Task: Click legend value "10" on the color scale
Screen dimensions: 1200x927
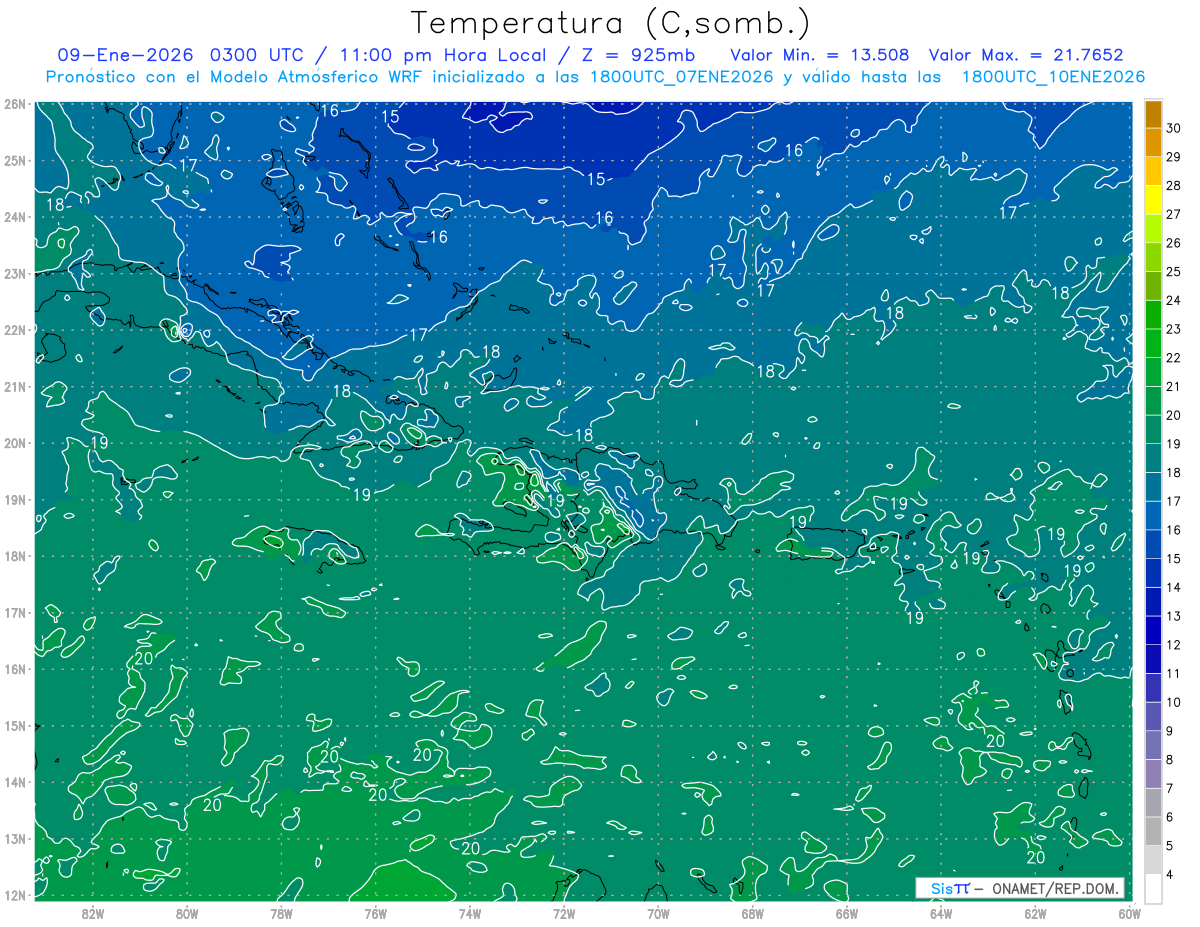Action: [x=1174, y=703]
